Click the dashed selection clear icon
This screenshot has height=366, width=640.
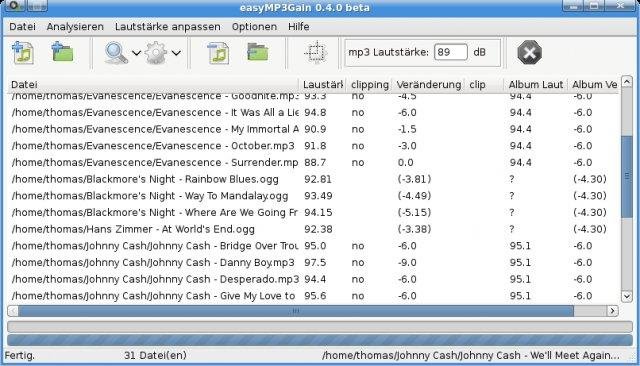(x=316, y=52)
